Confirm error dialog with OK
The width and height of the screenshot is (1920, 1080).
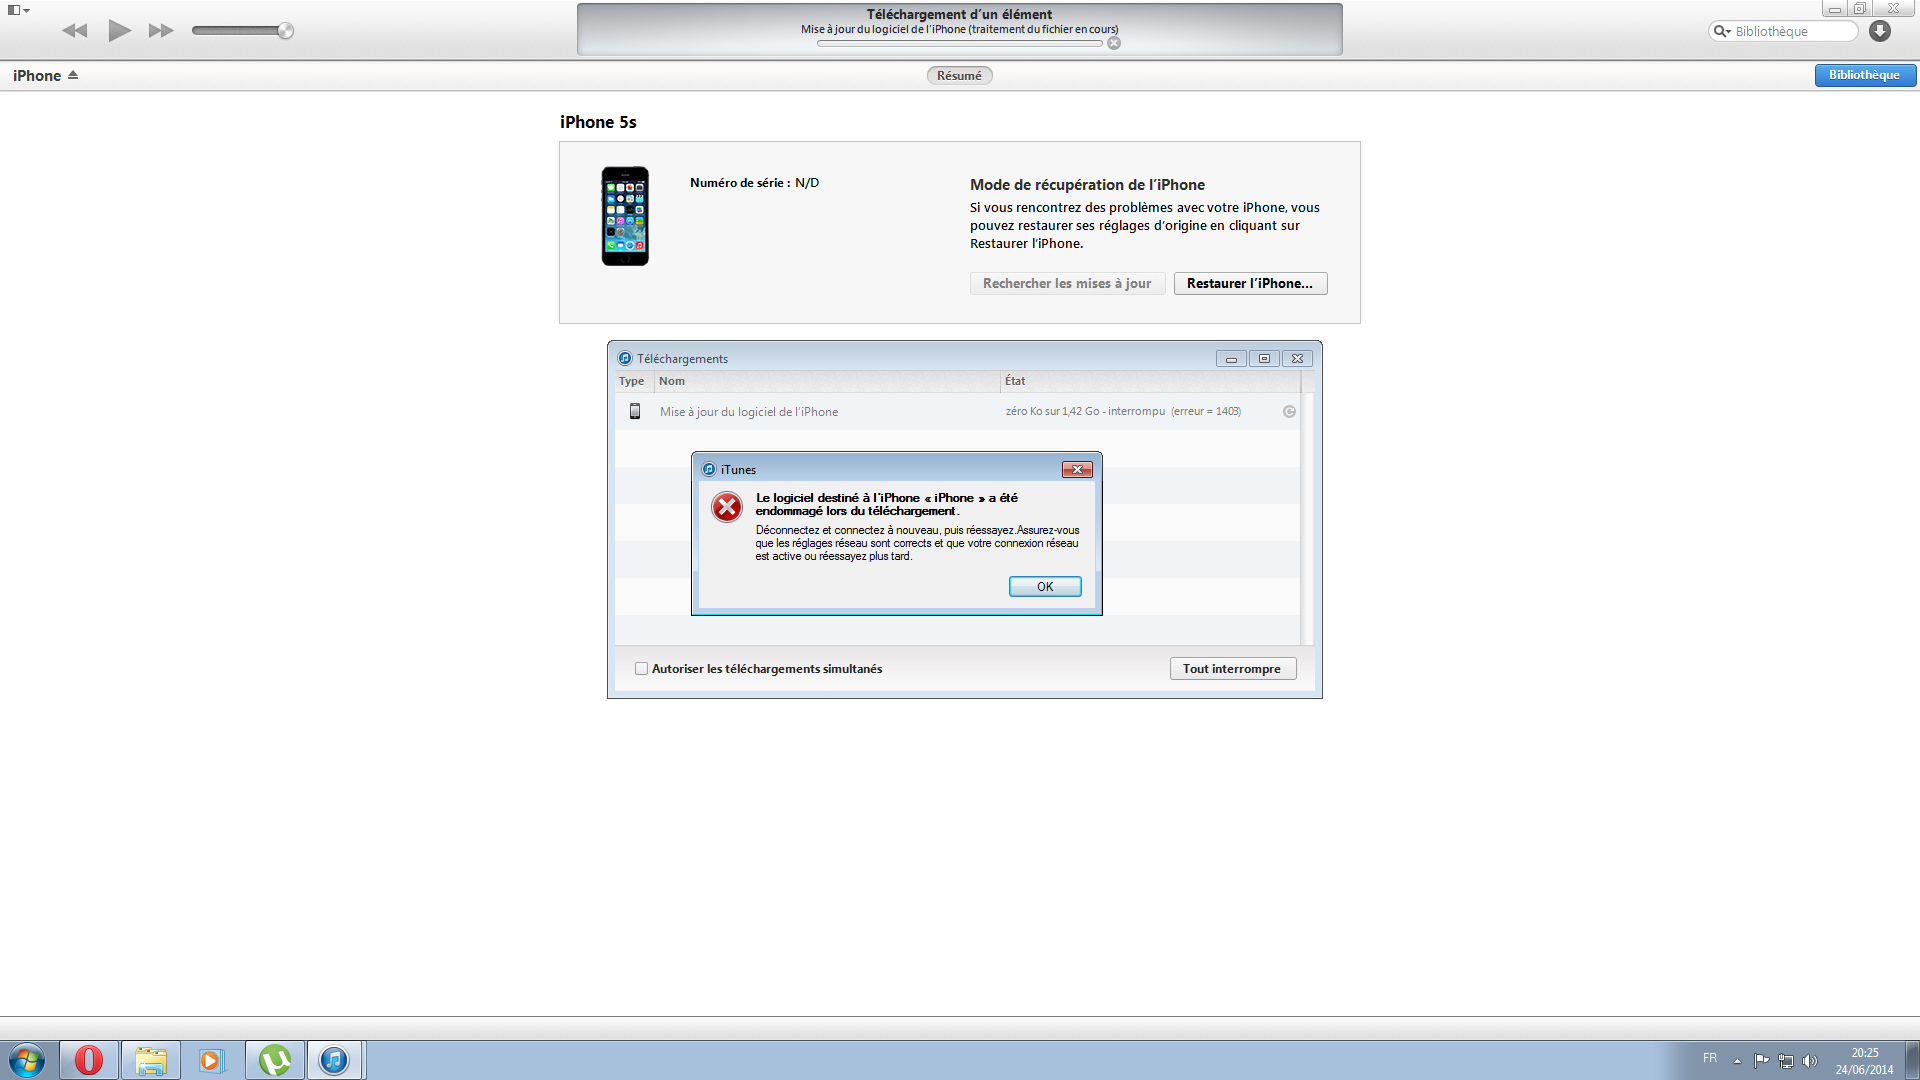pyautogui.click(x=1045, y=587)
